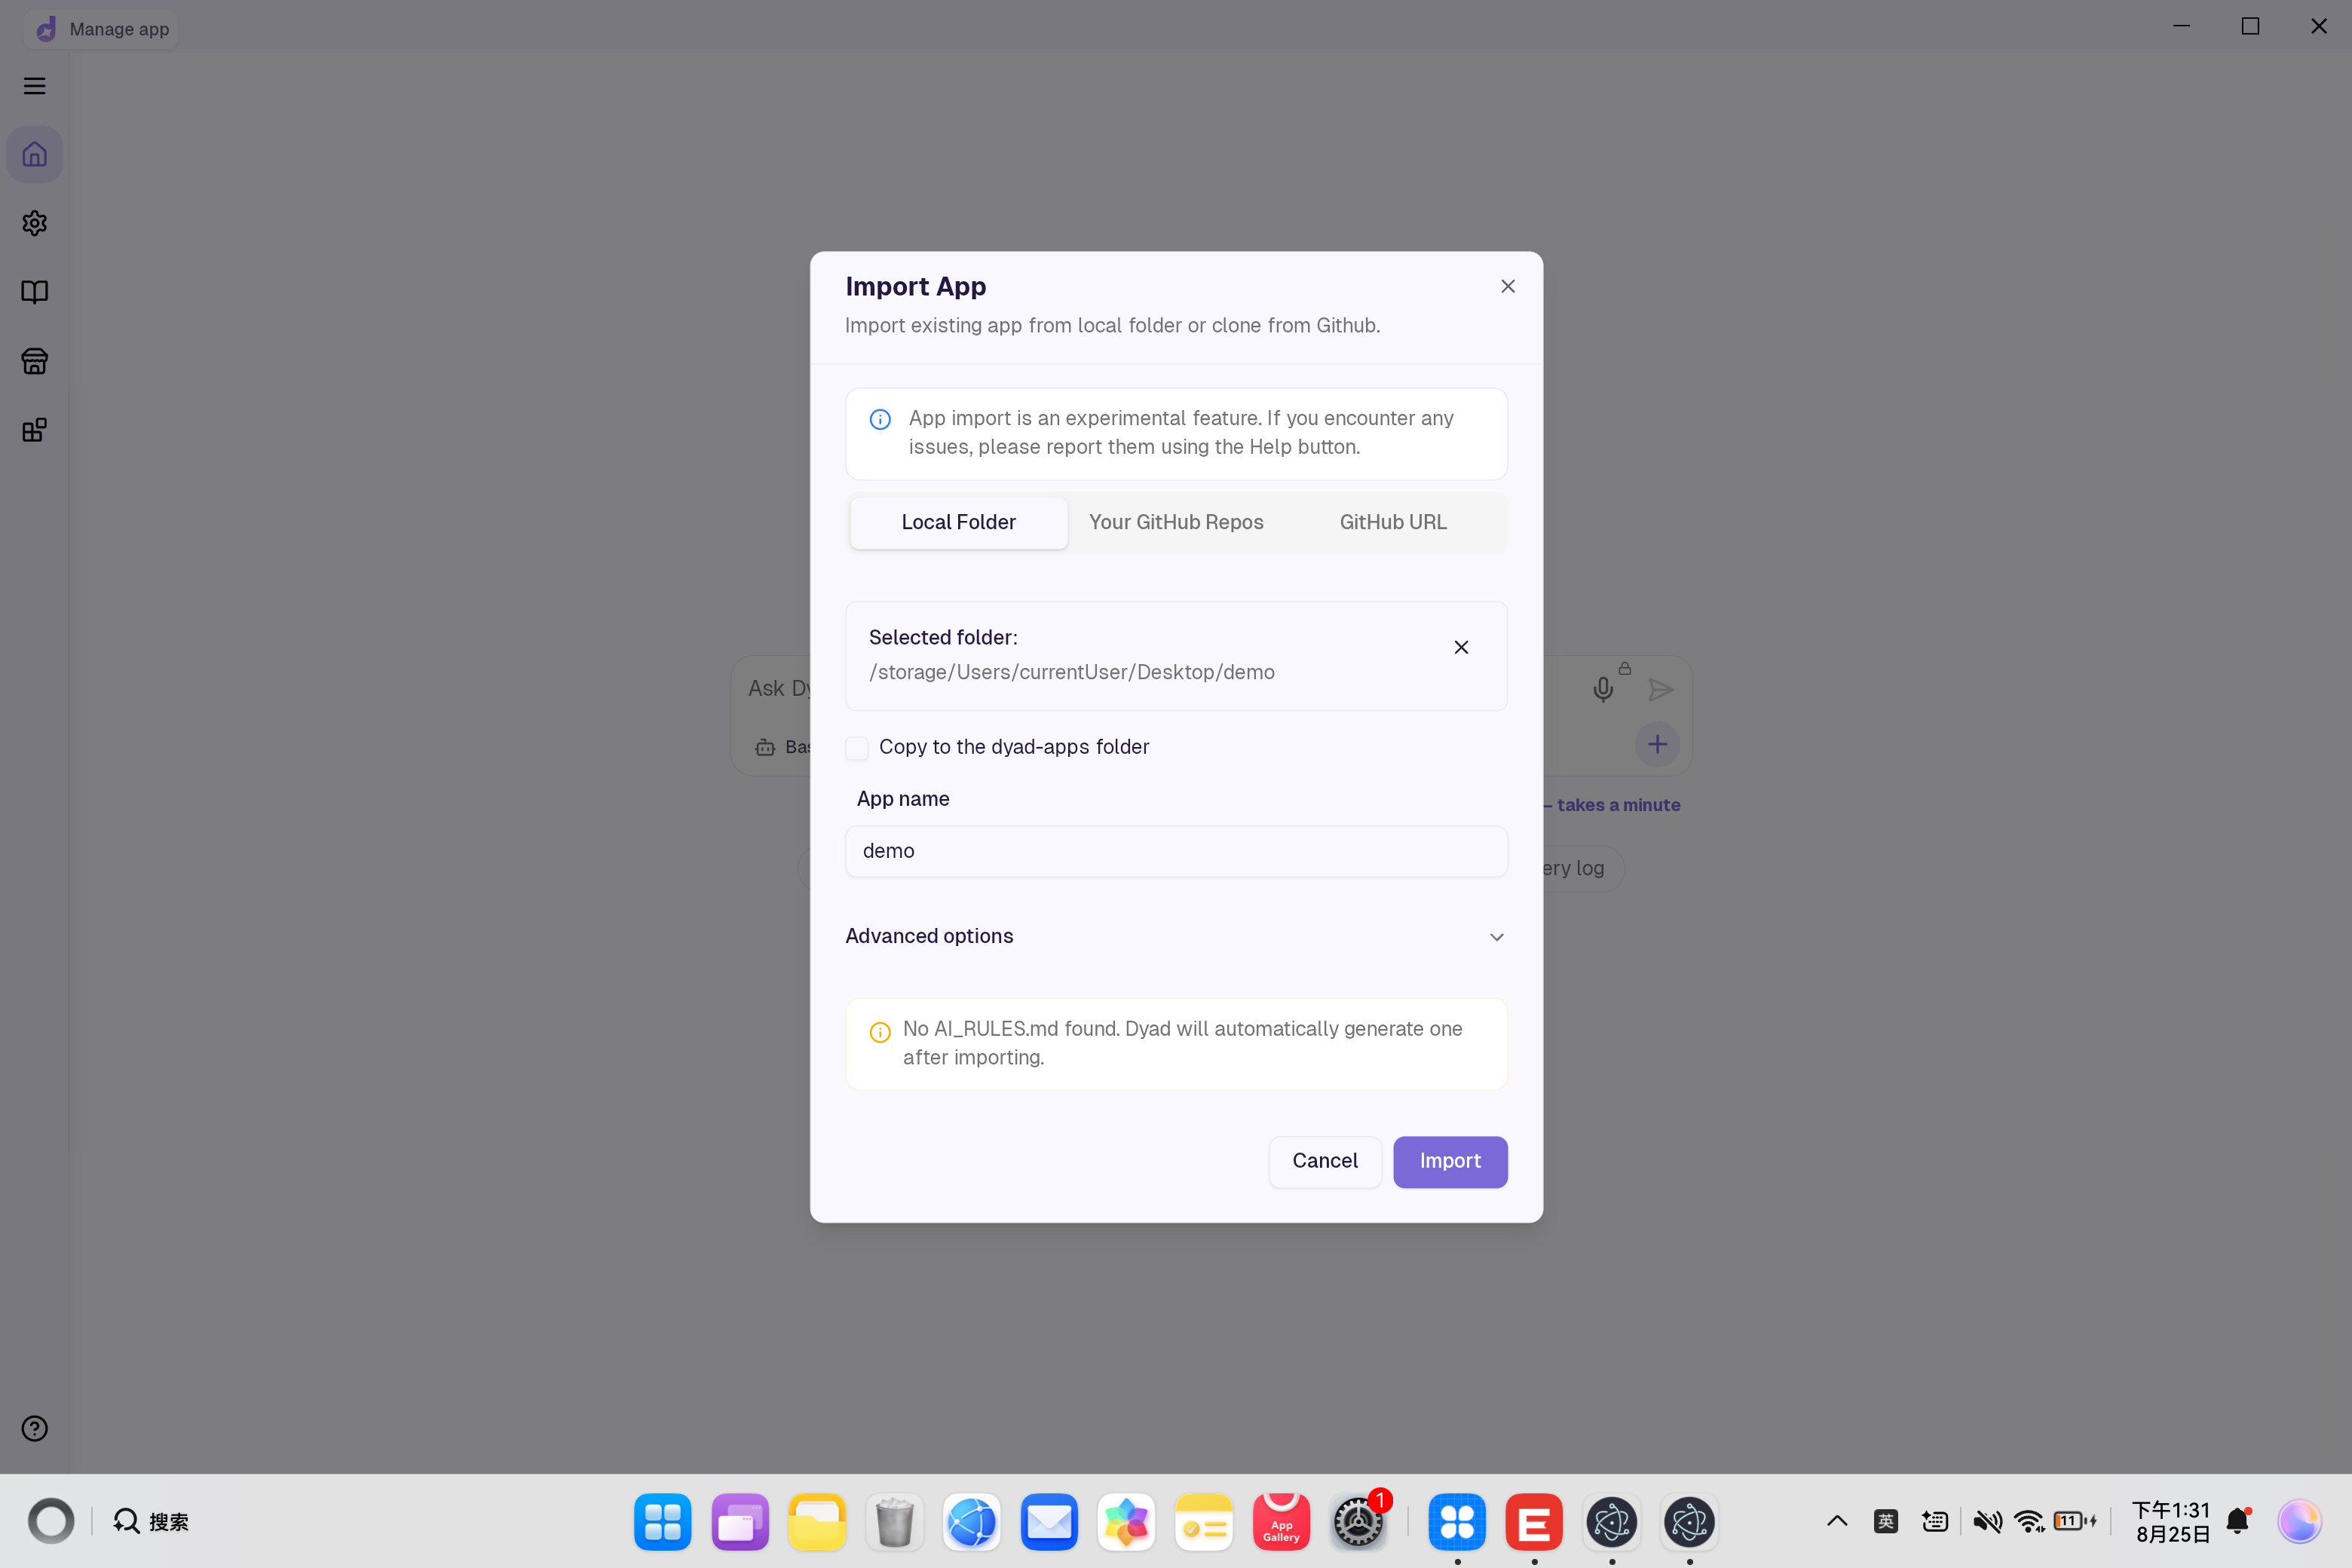The image size is (2352, 1568).
Task: Show hidden tray icons chevron
Action: click(x=1837, y=1522)
